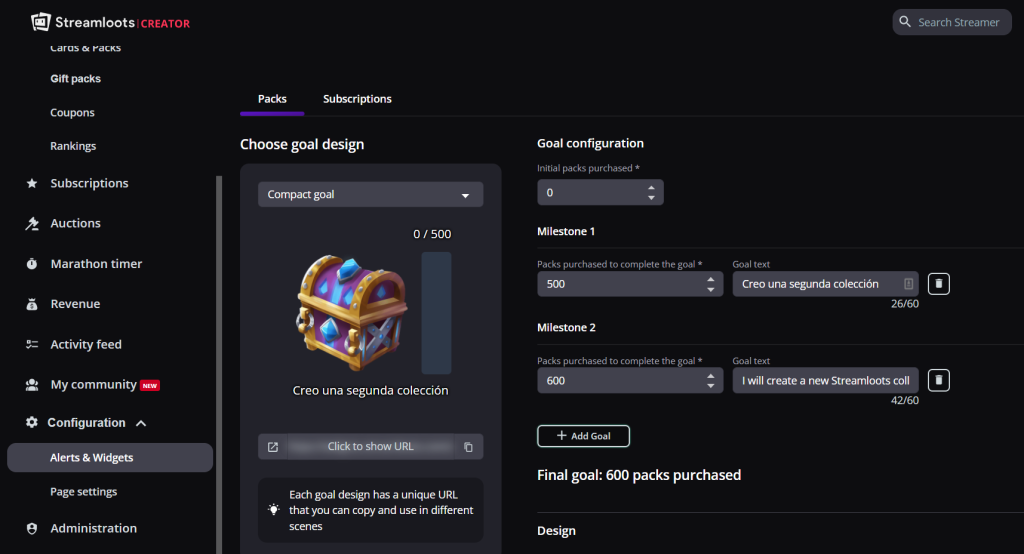Collapse the Configuration sidebar section
The width and height of the screenshot is (1024, 554).
click(141, 423)
